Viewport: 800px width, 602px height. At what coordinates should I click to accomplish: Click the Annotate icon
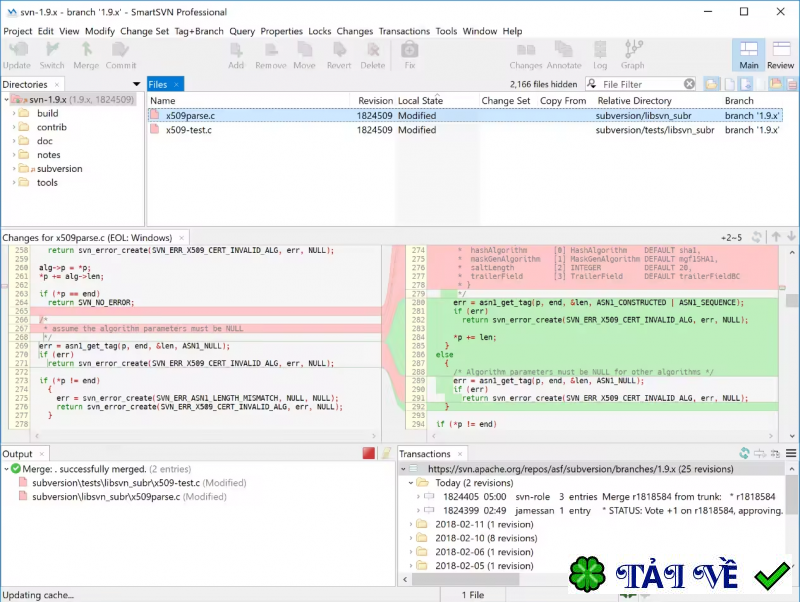click(564, 52)
